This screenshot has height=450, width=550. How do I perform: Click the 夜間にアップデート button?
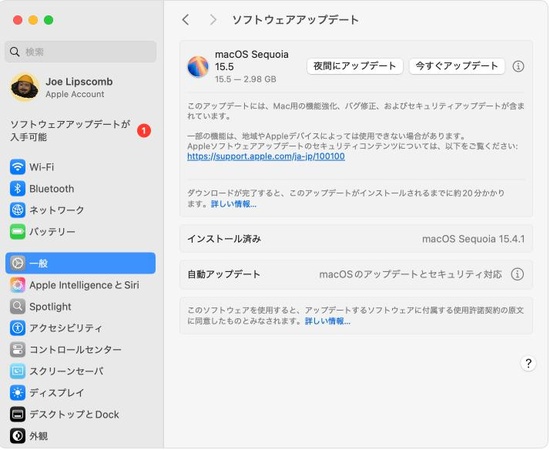355,66
